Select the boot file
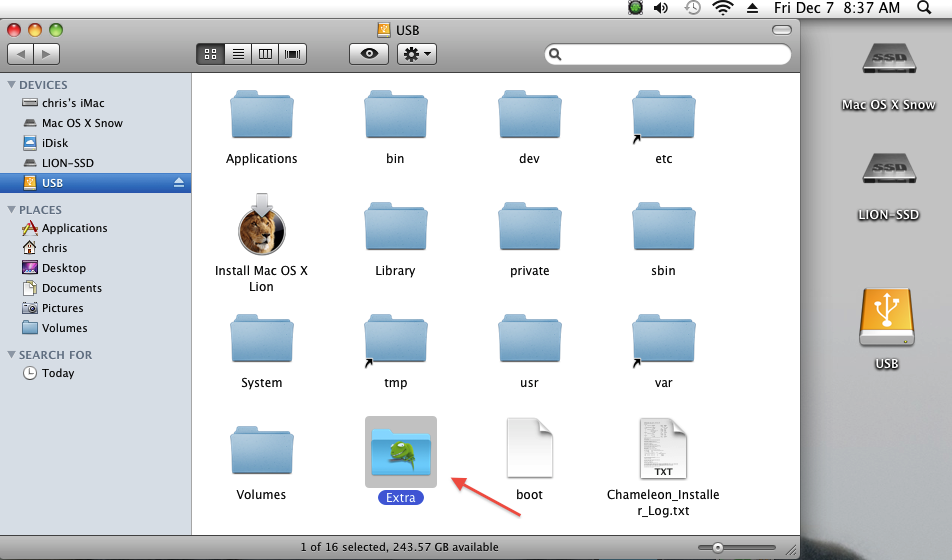The image size is (952, 560). click(x=529, y=448)
